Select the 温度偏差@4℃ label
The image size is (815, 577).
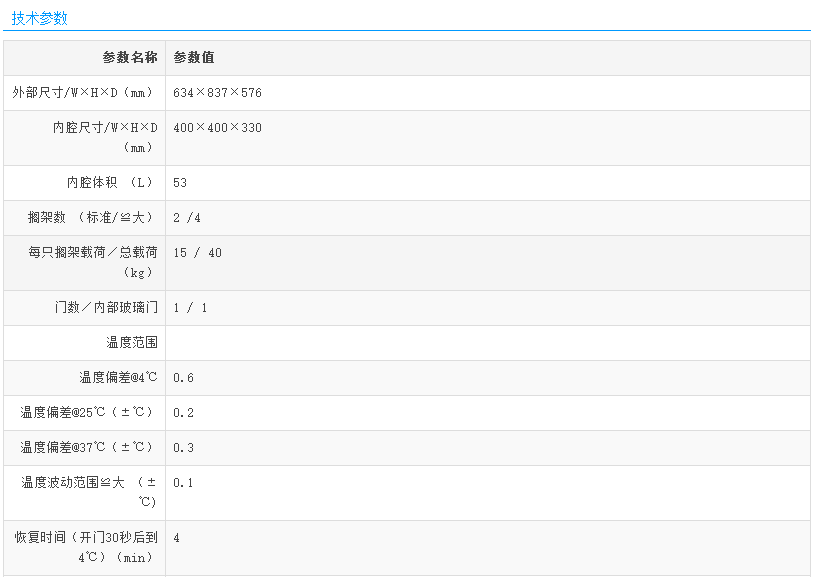tap(118, 378)
